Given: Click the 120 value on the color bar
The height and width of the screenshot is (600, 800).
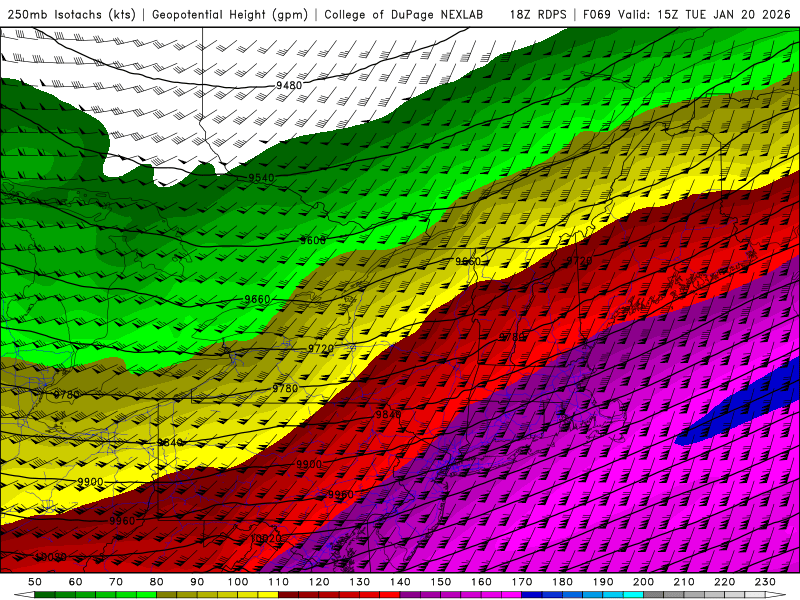Looking at the screenshot, I should 319,582.
